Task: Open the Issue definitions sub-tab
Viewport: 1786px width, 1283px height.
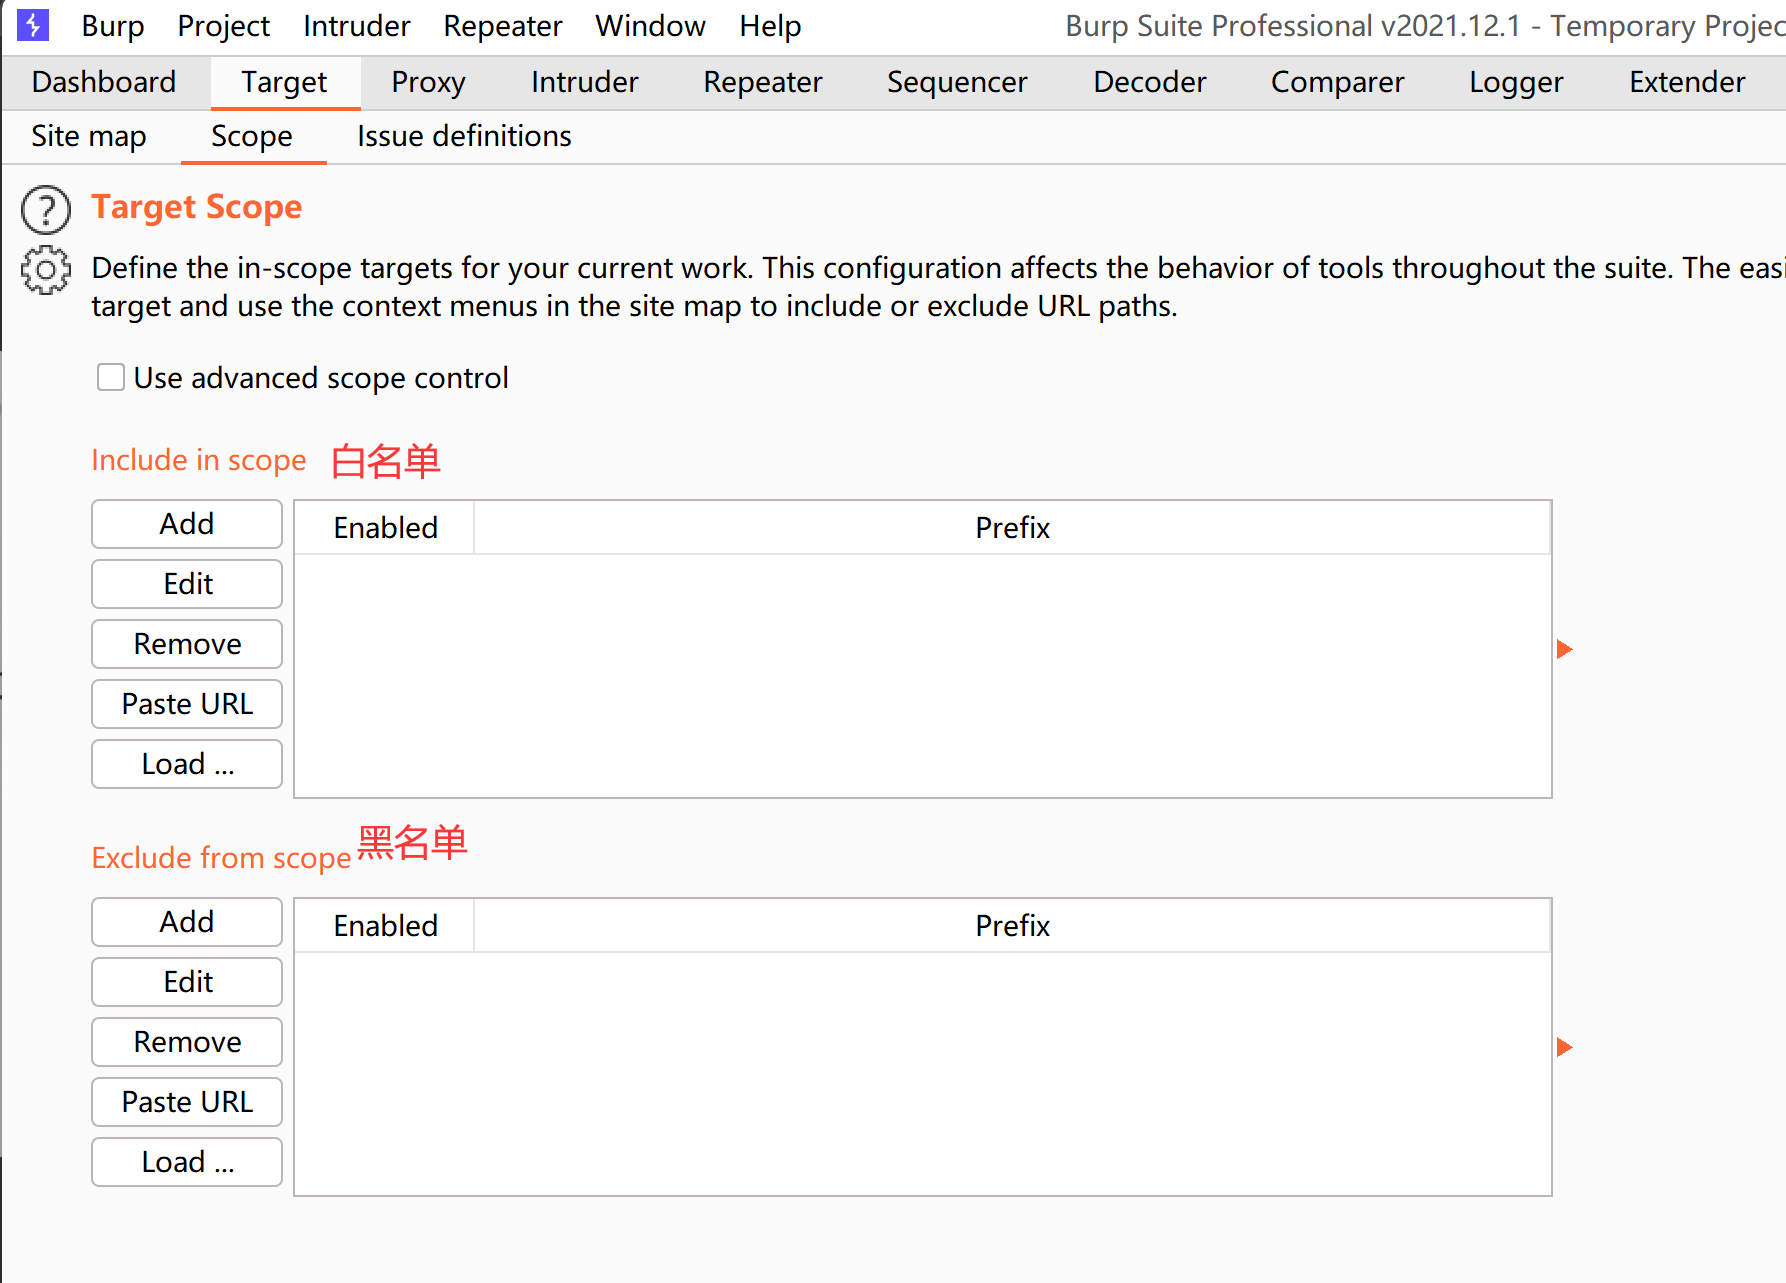Action: 464,136
